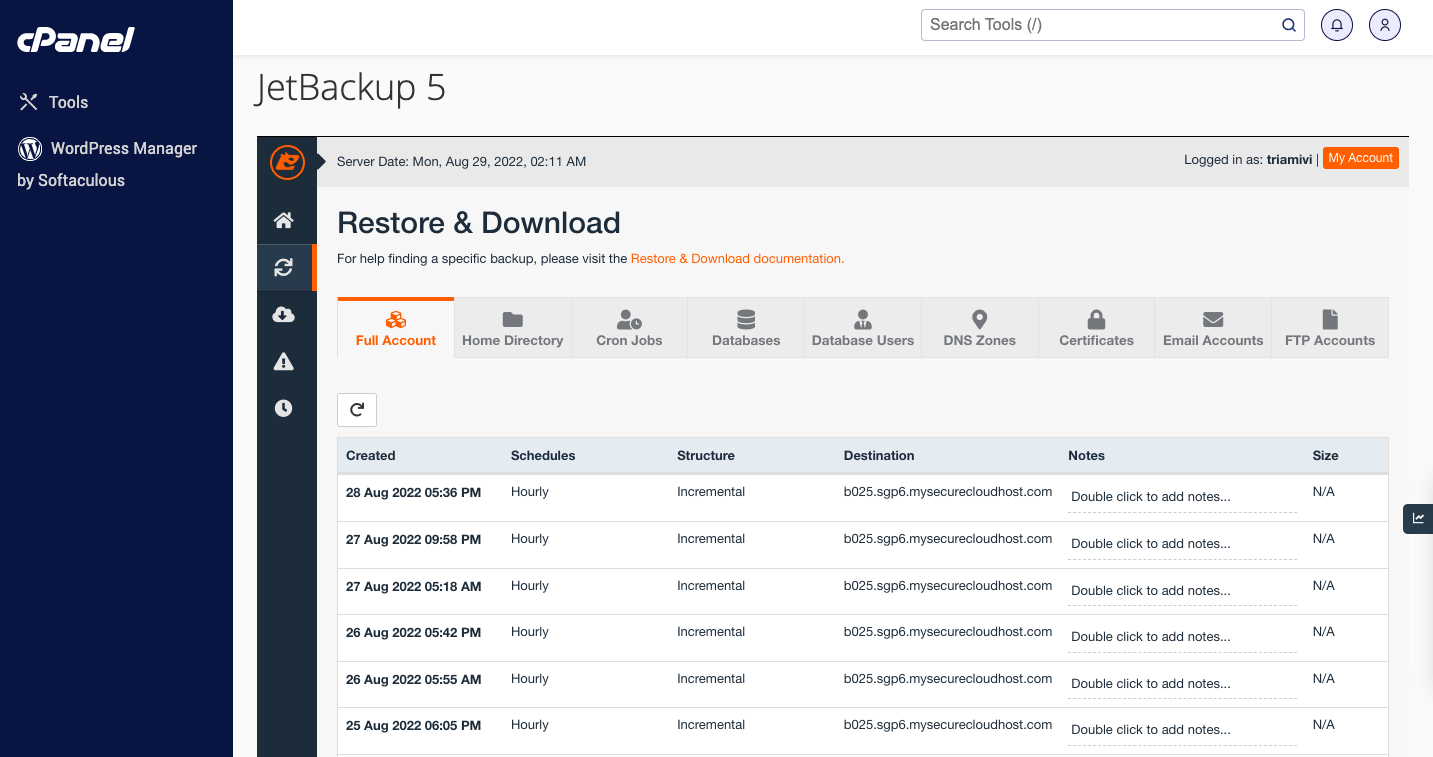Switch to the Cron Jobs tab
Screen dimensions: 1433x757
pyautogui.click(x=630, y=328)
